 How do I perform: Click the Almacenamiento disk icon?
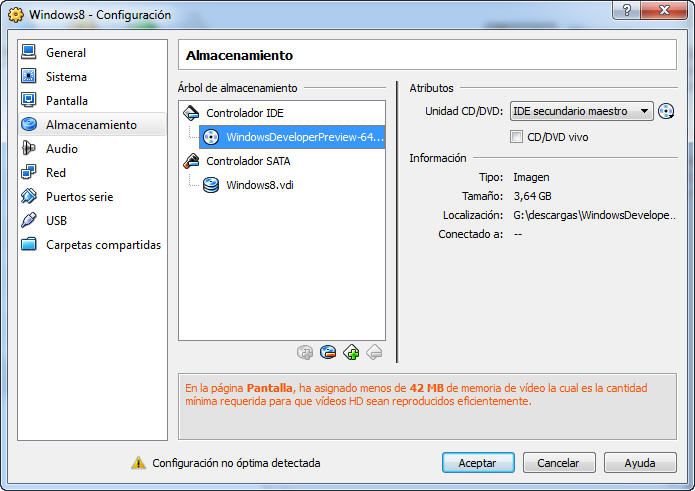point(29,124)
